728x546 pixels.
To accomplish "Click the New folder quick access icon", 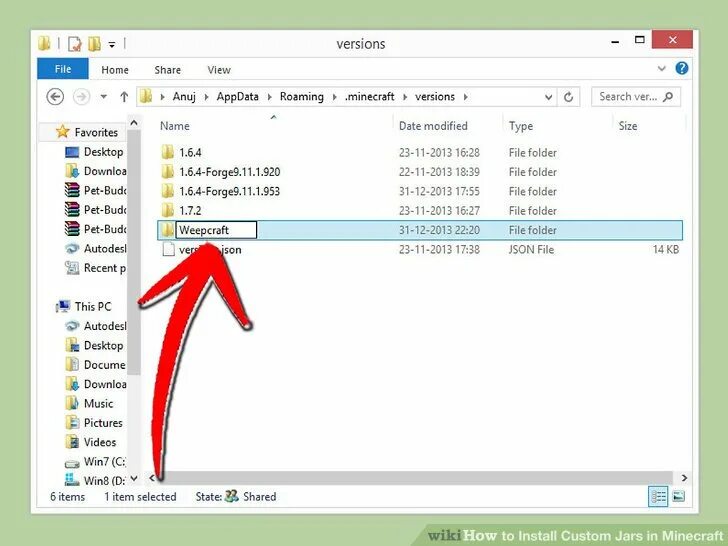I will [x=94, y=44].
